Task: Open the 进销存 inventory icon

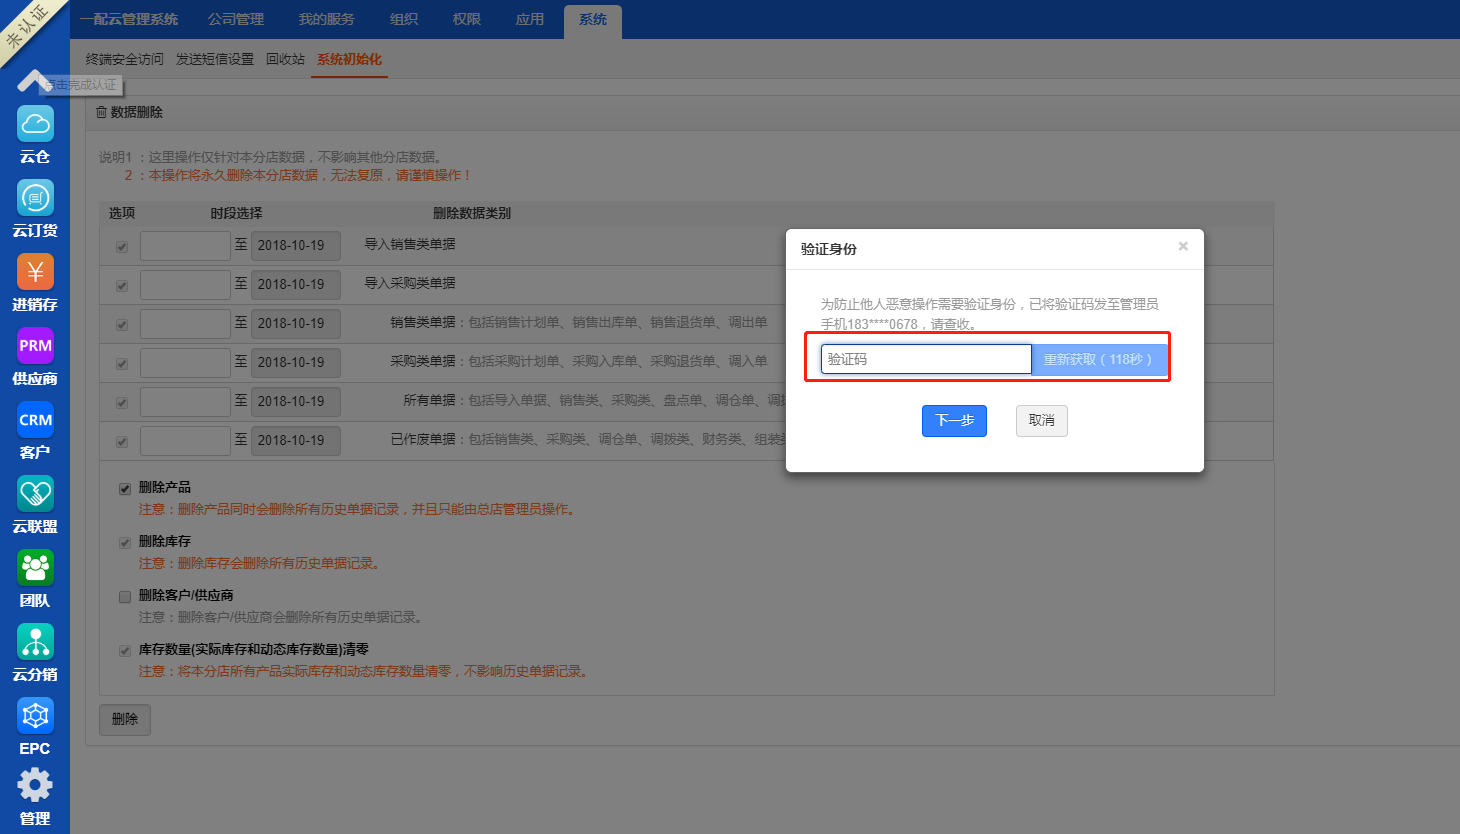Action: (x=35, y=272)
